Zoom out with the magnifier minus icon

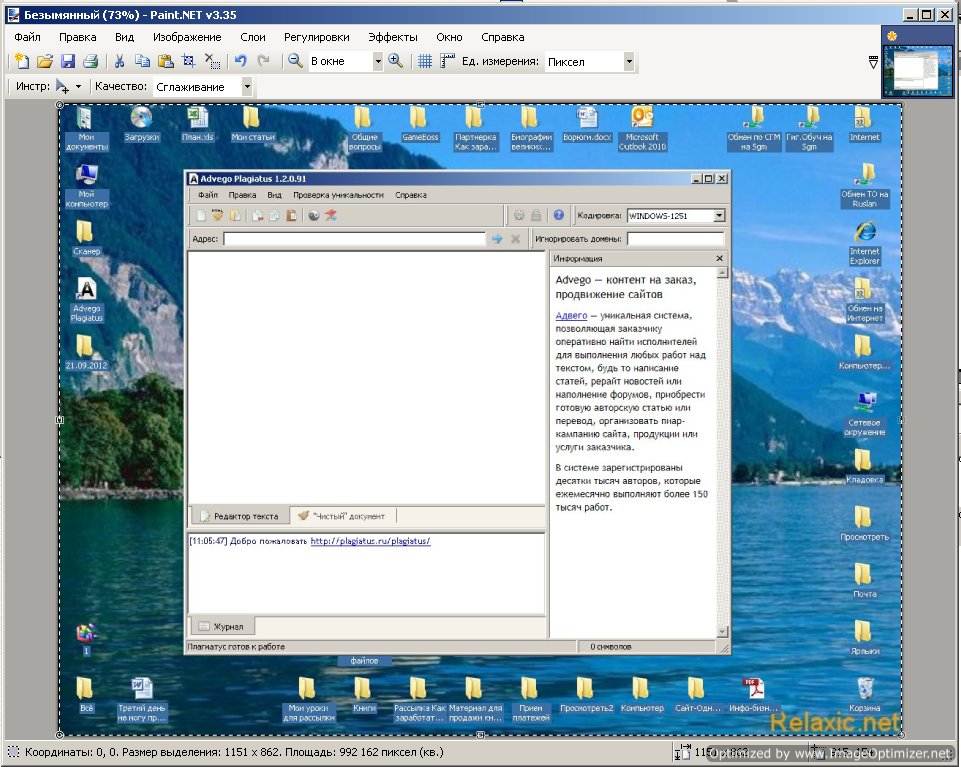point(295,61)
